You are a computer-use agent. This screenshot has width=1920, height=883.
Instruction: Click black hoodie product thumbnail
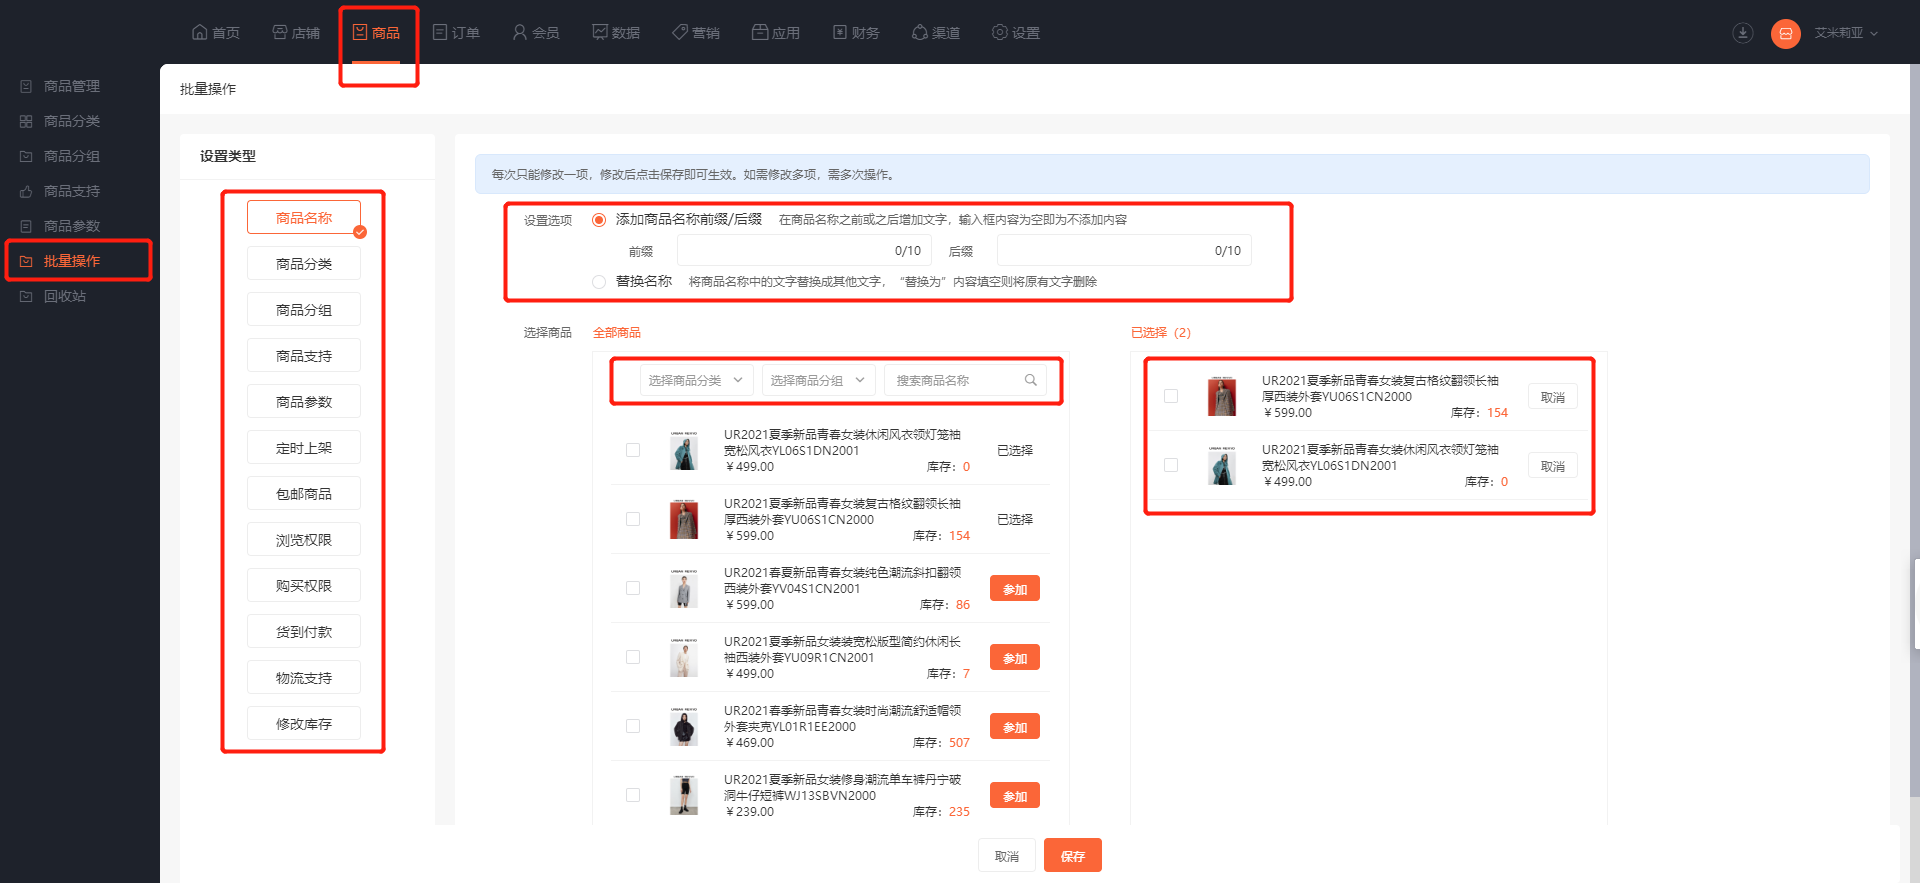click(684, 726)
